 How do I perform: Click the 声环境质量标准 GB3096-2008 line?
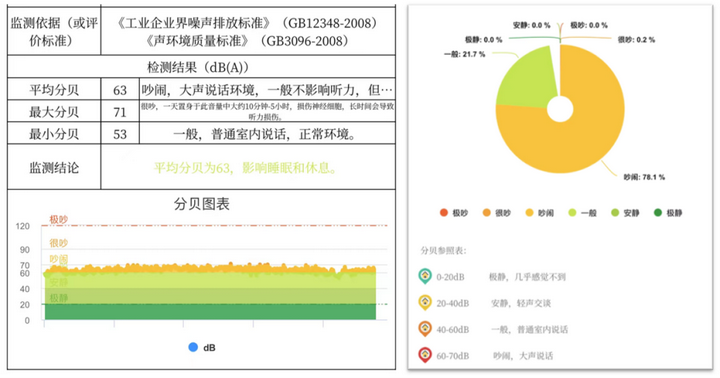248,41
